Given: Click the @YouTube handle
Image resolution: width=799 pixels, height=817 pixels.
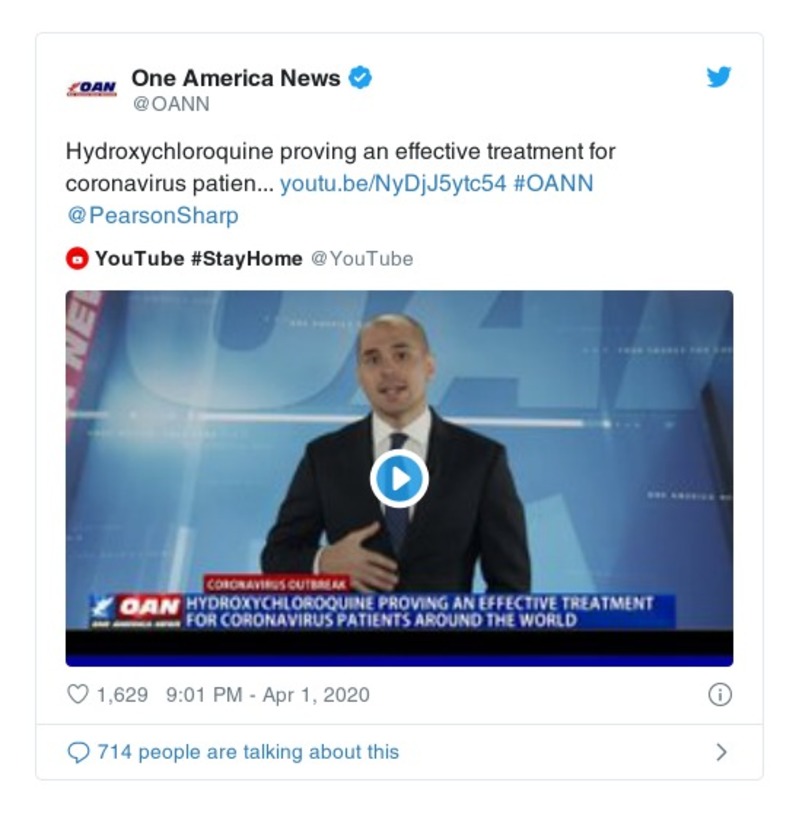Looking at the screenshot, I should coord(362,259).
